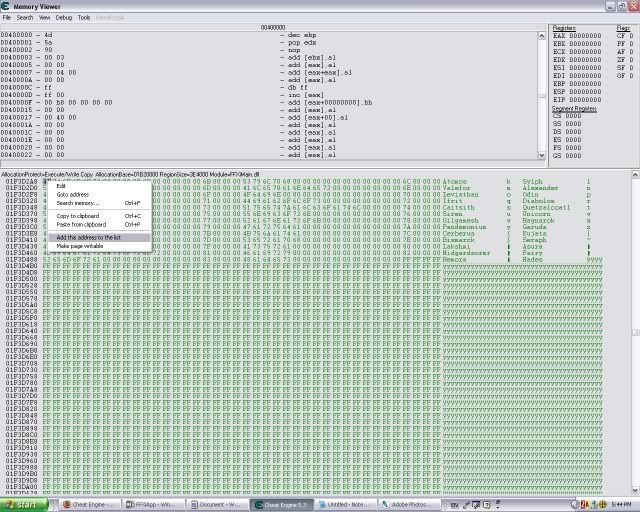Image resolution: width=640 pixels, height=512 pixels.
Task: Click the ESP register value
Action: [x=585, y=91]
